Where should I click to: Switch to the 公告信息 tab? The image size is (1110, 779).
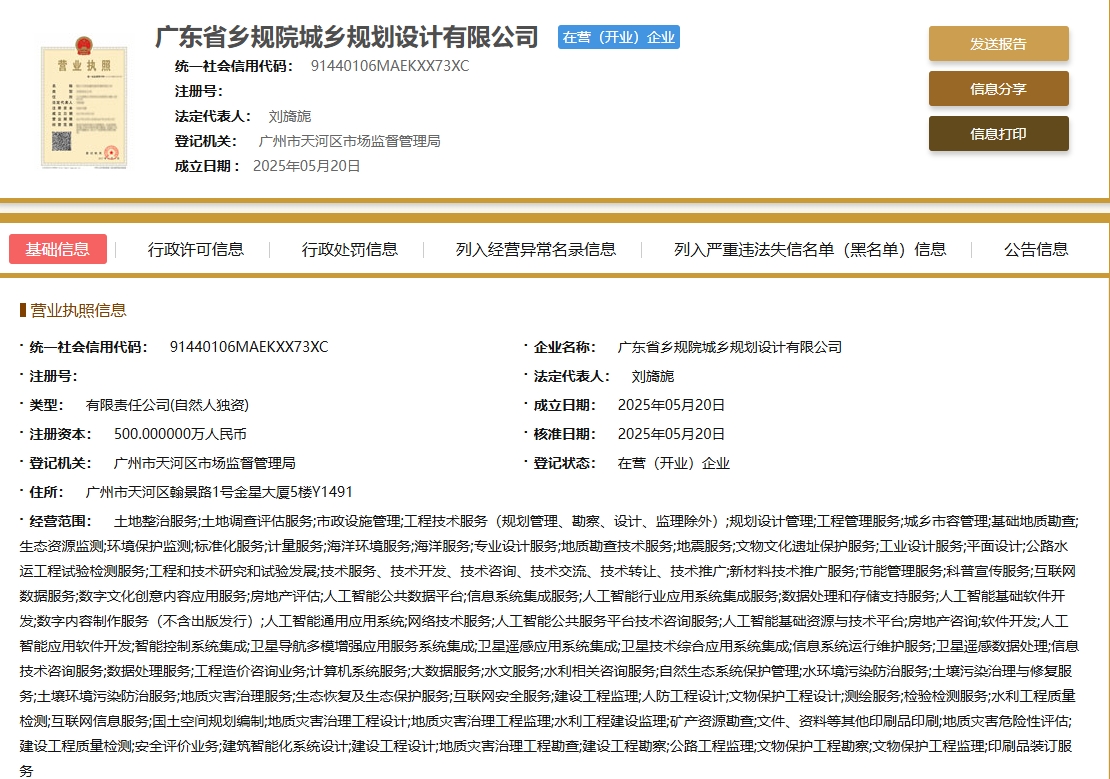(1034, 249)
